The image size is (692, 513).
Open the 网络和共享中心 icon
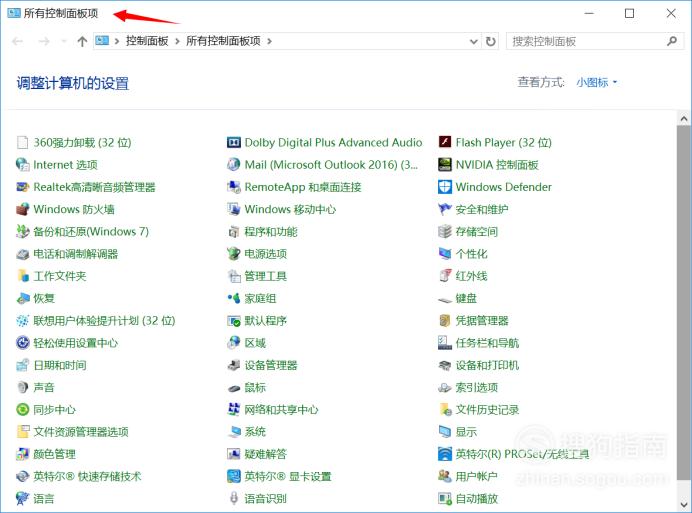[x=233, y=409]
